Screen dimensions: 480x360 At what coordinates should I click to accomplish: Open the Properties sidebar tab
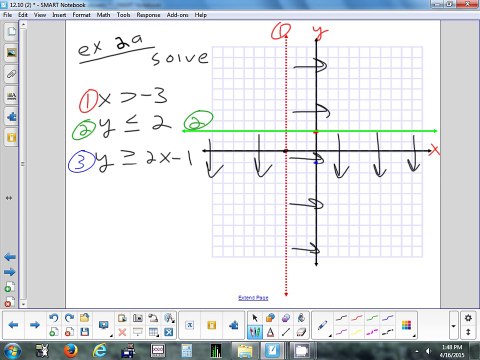11,96
